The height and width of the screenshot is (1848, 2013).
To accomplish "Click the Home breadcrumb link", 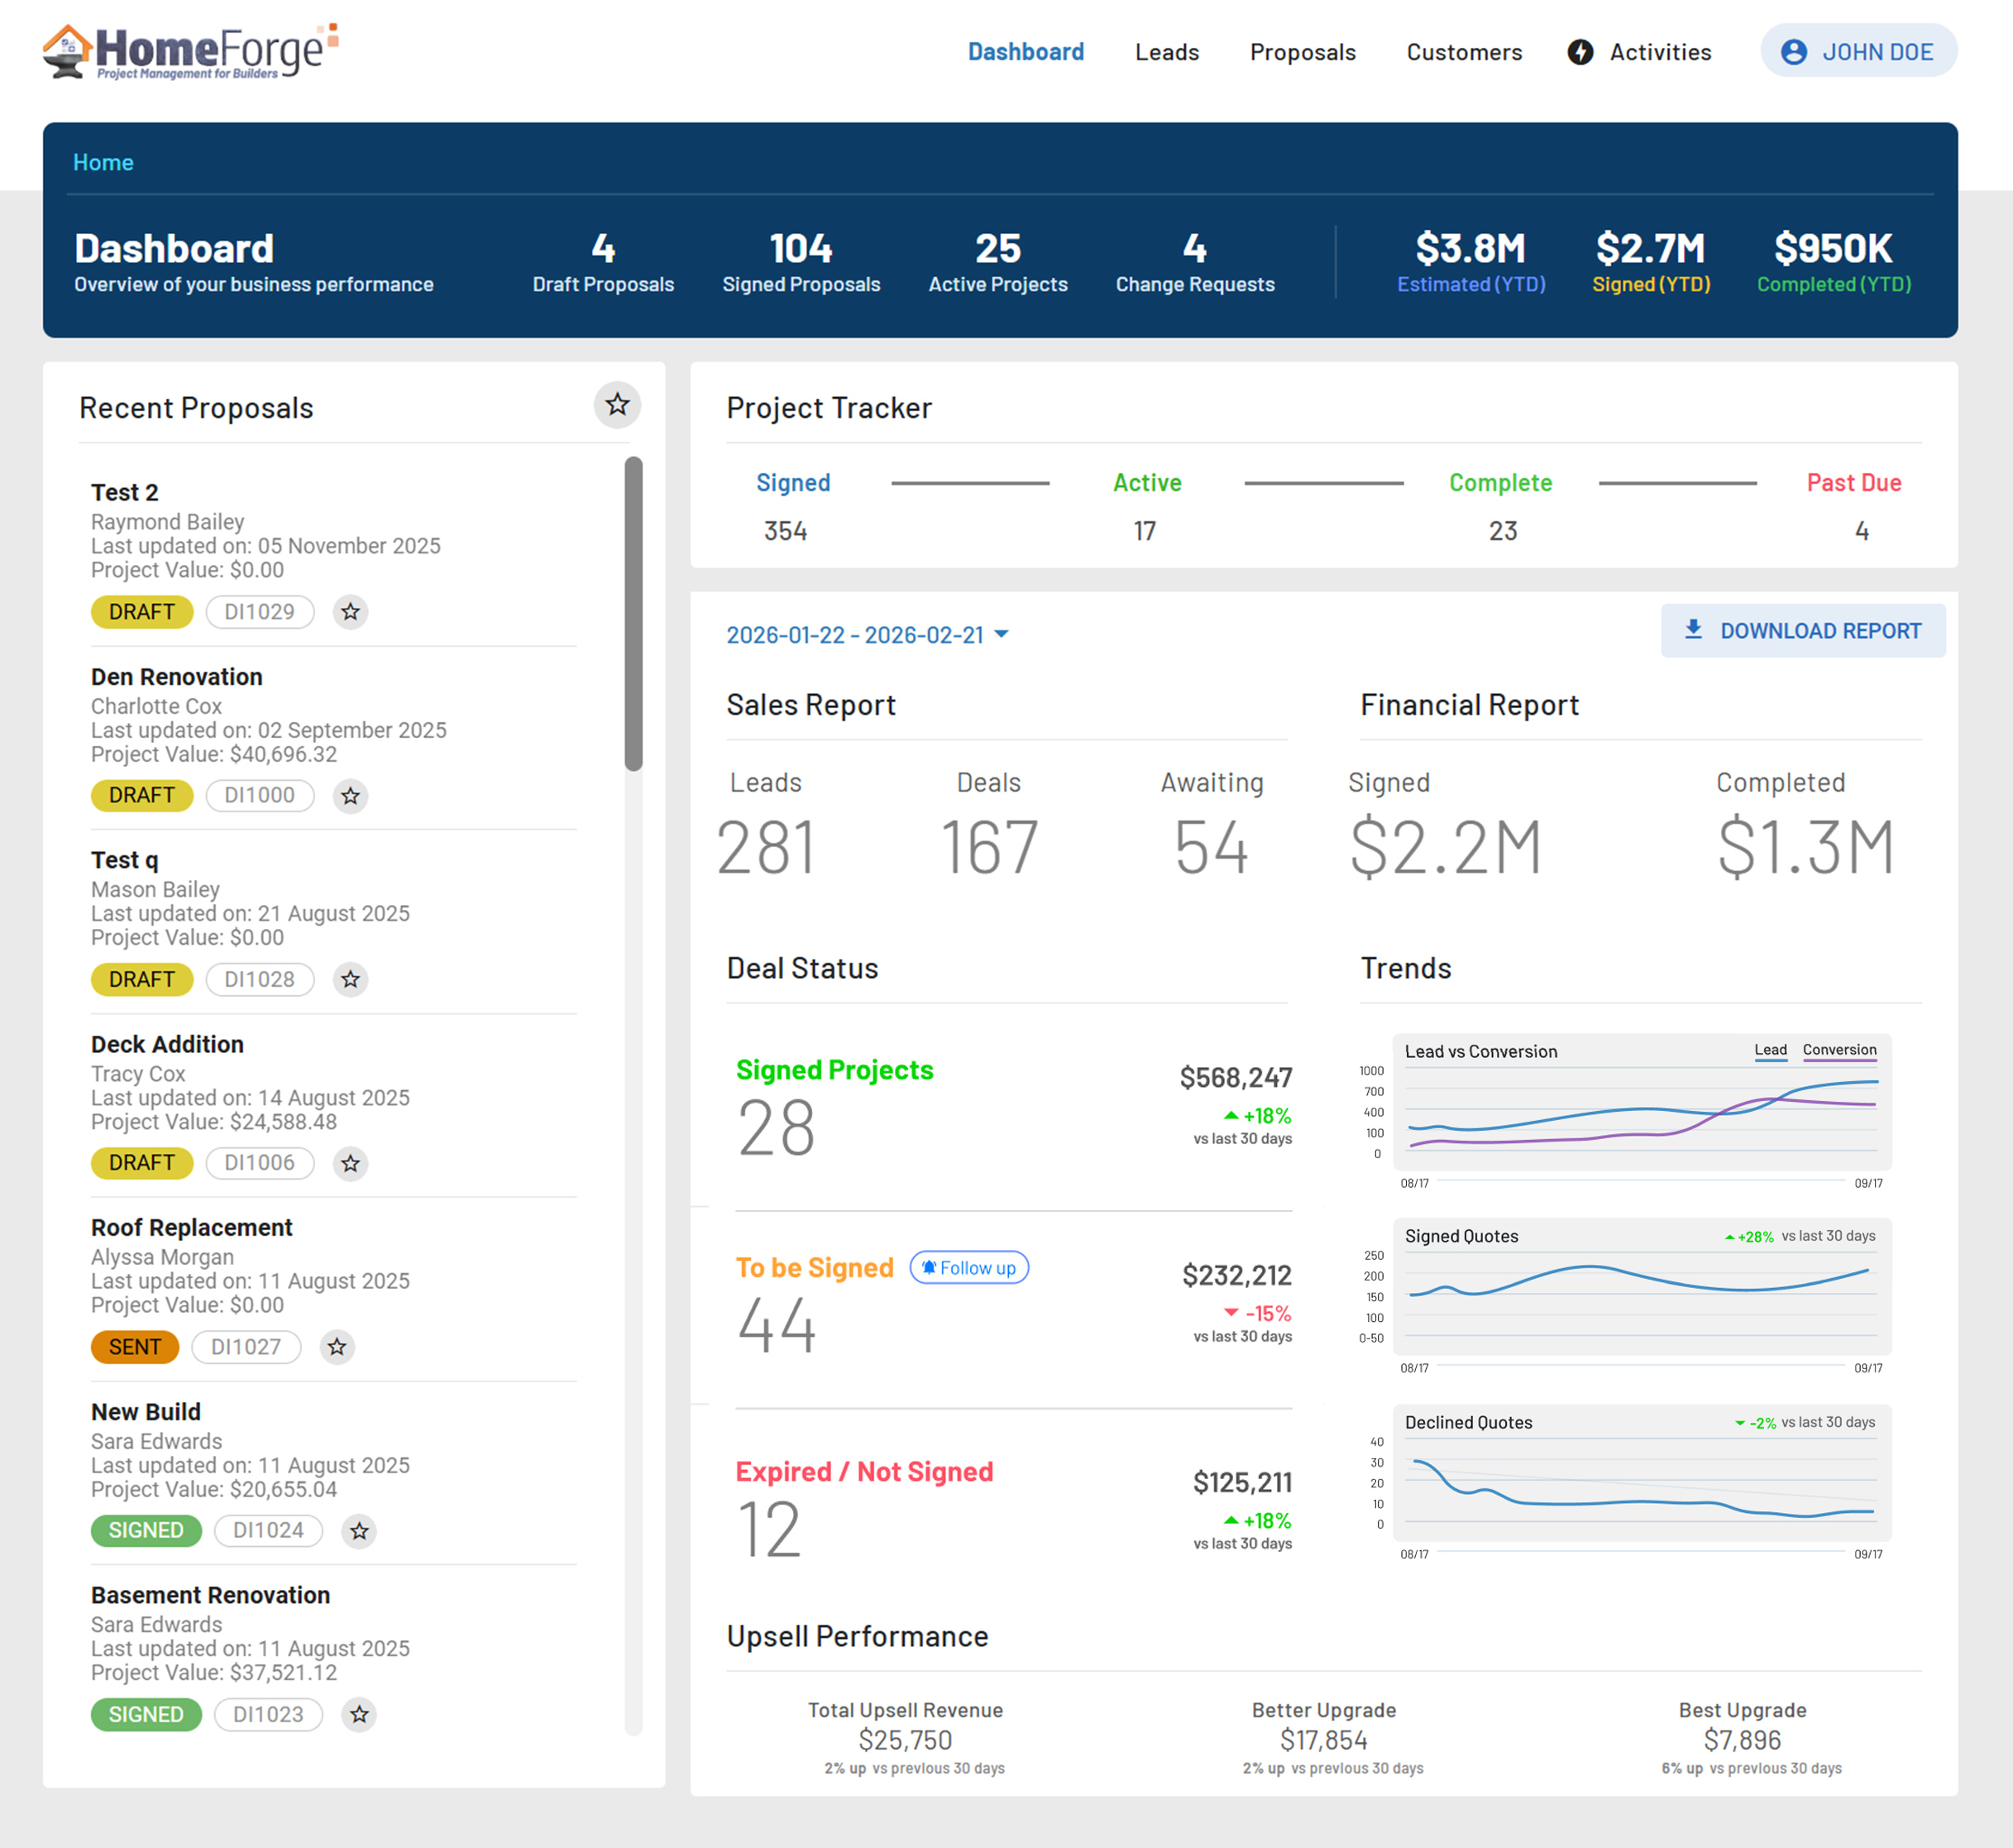I will 103,162.
